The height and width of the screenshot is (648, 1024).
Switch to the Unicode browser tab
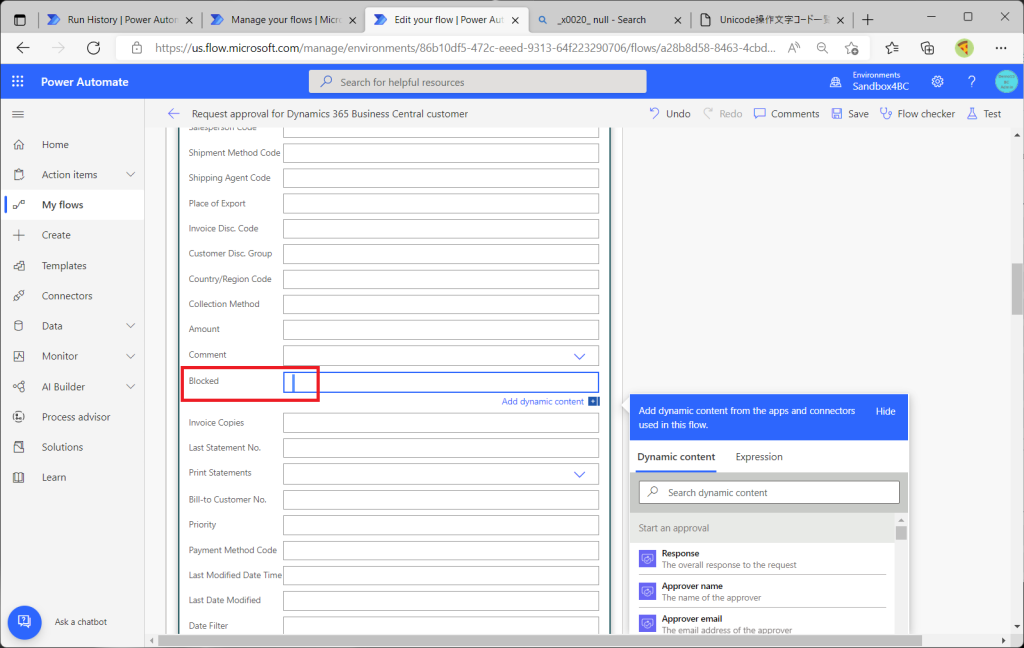click(772, 20)
